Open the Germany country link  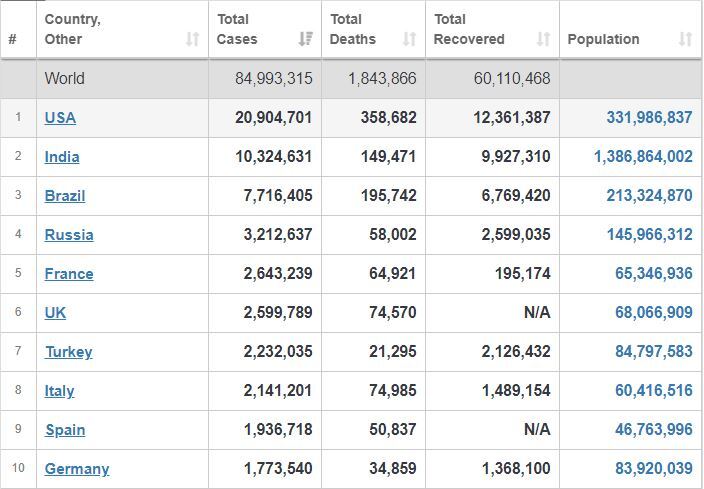pos(77,469)
